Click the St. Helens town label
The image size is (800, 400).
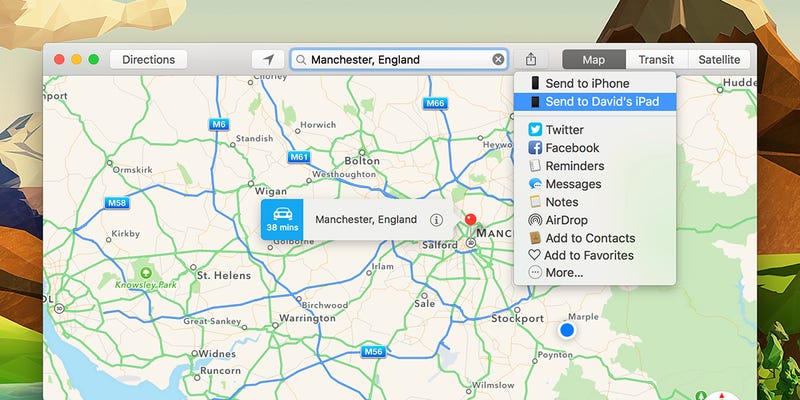(224, 276)
